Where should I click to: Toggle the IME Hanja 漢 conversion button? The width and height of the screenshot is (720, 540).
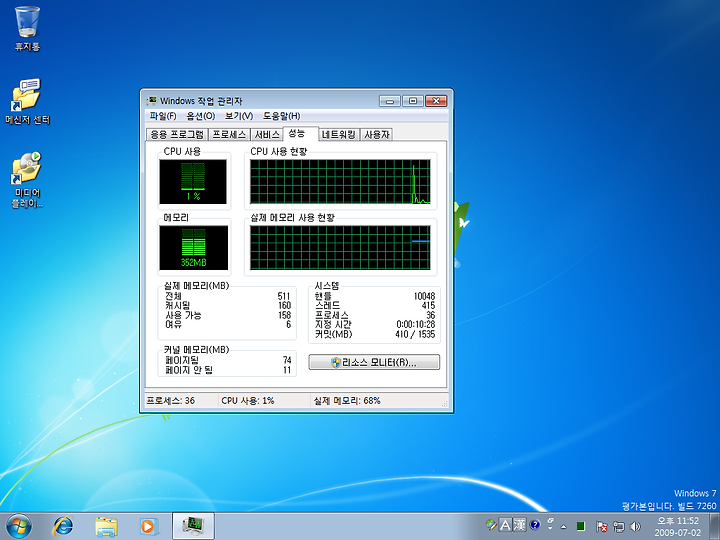520,524
